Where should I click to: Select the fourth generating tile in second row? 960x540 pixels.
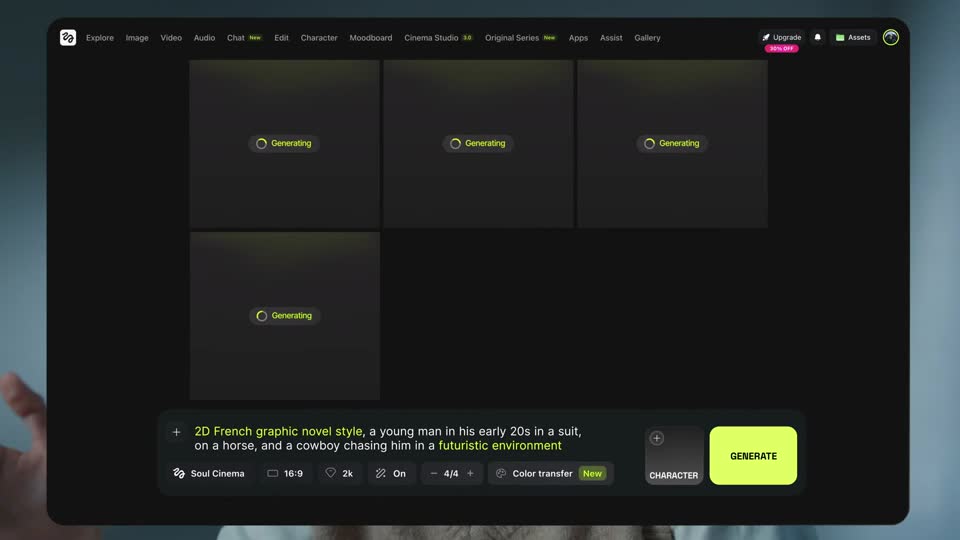(285, 315)
